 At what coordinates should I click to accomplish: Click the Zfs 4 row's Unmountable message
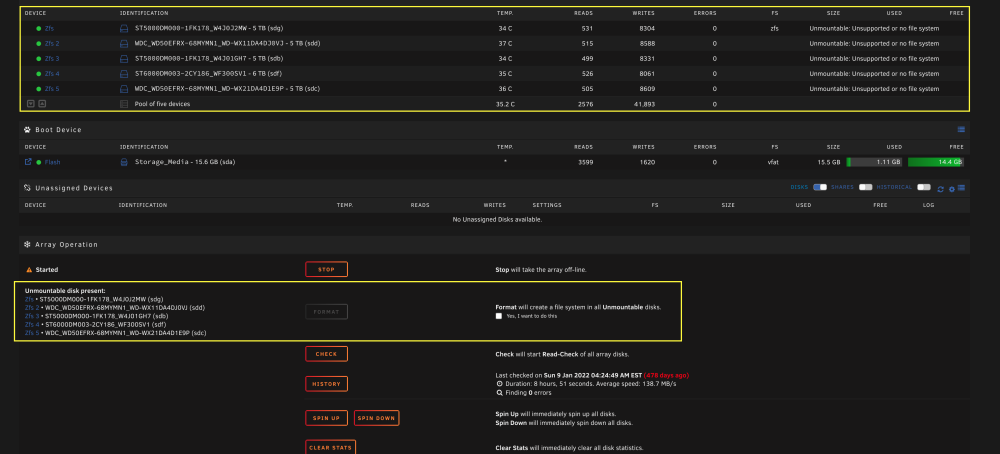click(874, 74)
